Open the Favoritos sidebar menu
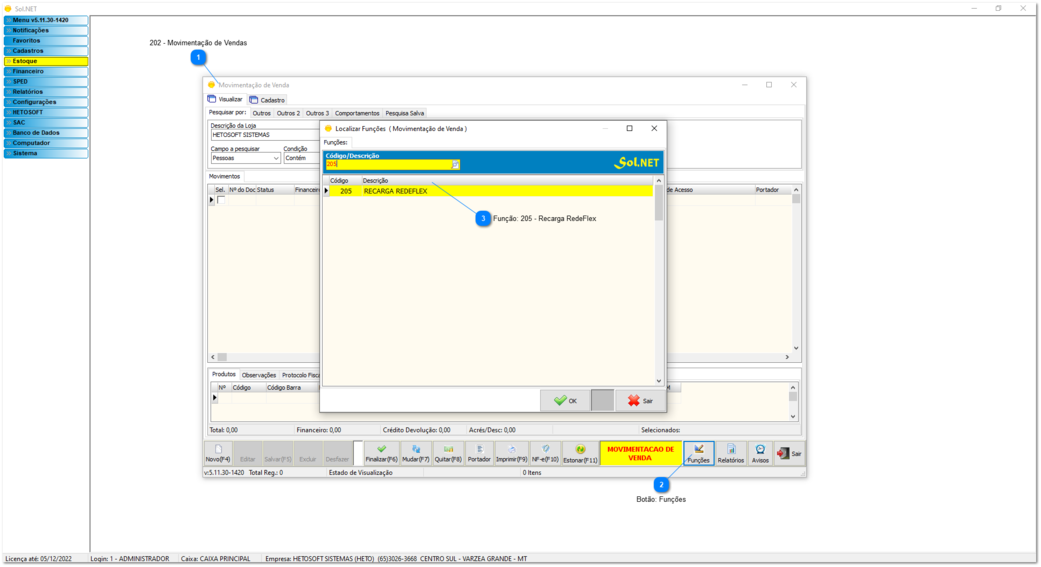Viewport: 1041px width, 567px height. tap(46, 40)
